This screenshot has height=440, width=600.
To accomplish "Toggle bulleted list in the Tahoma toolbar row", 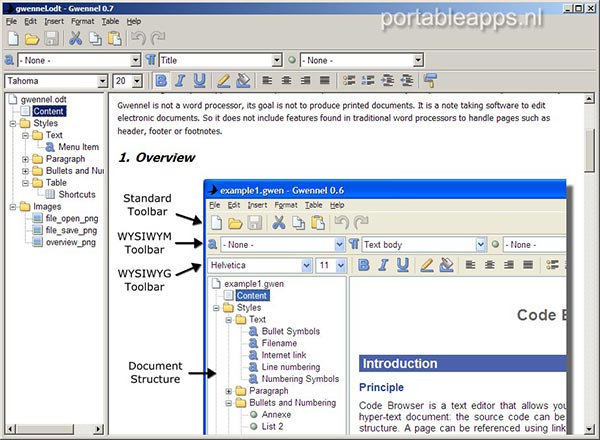I will [x=349, y=81].
